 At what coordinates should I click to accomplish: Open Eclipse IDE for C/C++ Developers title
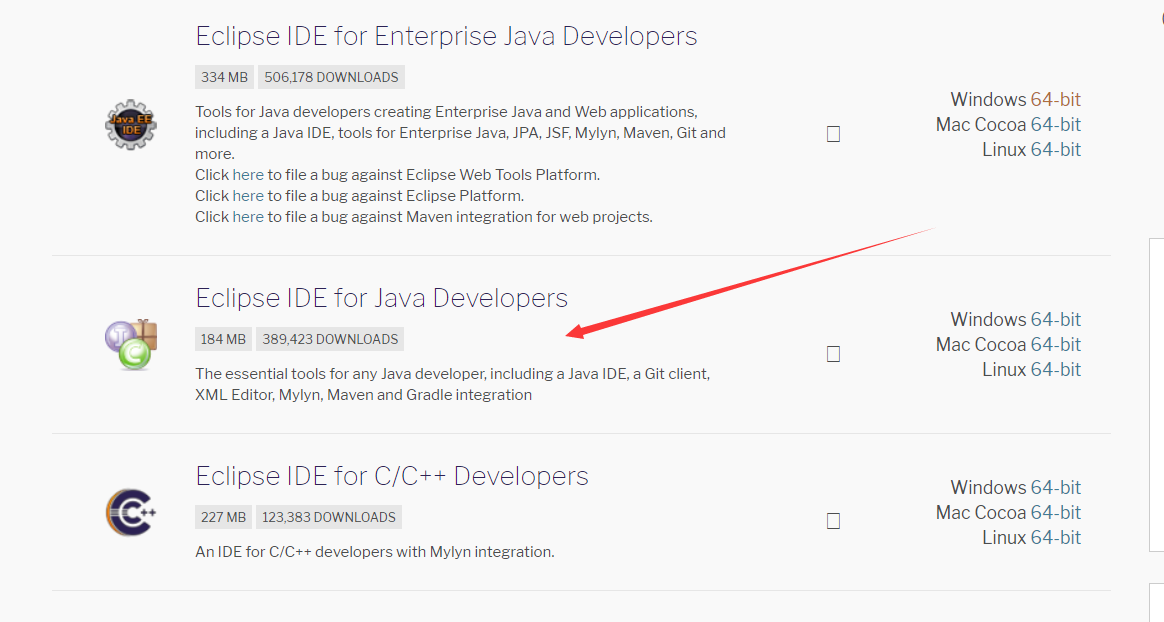(392, 476)
